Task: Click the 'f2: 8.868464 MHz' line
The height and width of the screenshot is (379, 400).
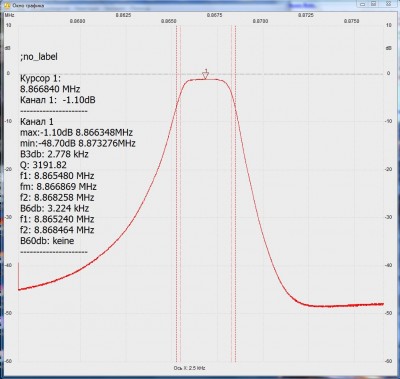Action: (x=57, y=230)
